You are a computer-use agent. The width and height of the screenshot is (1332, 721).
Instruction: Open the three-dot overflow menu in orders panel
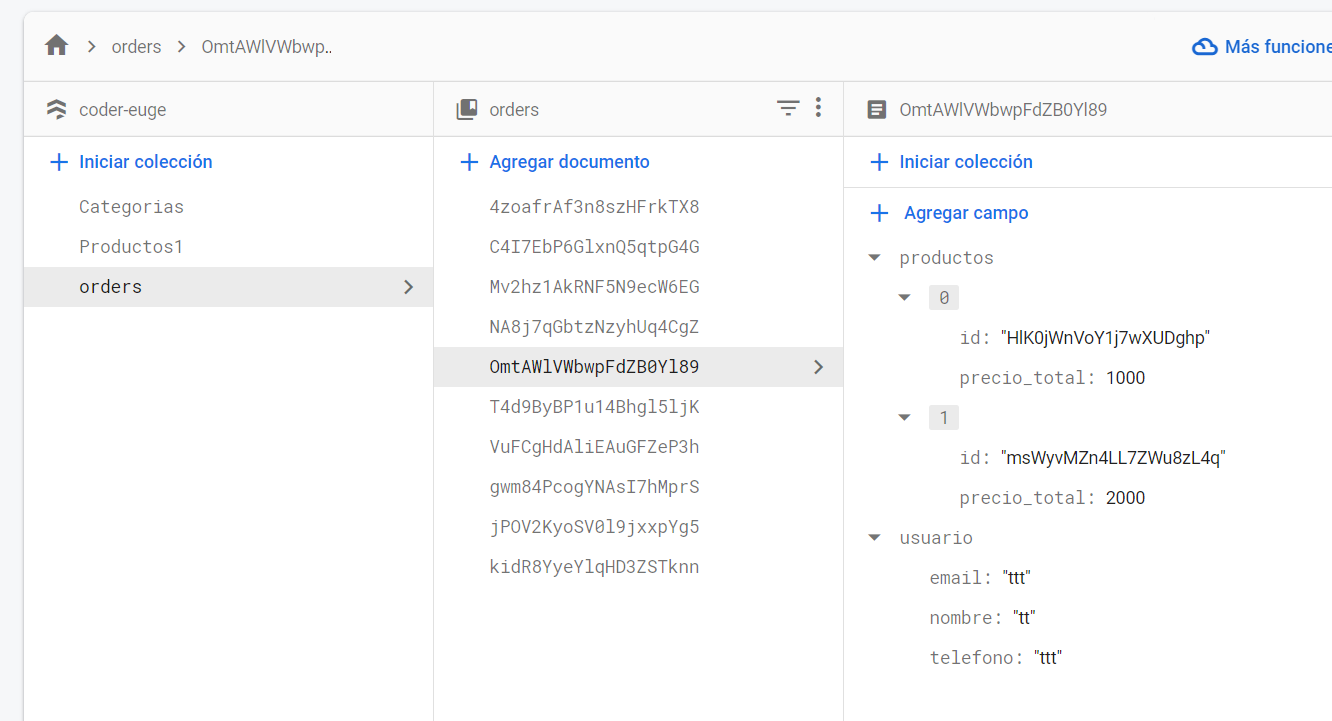click(819, 107)
